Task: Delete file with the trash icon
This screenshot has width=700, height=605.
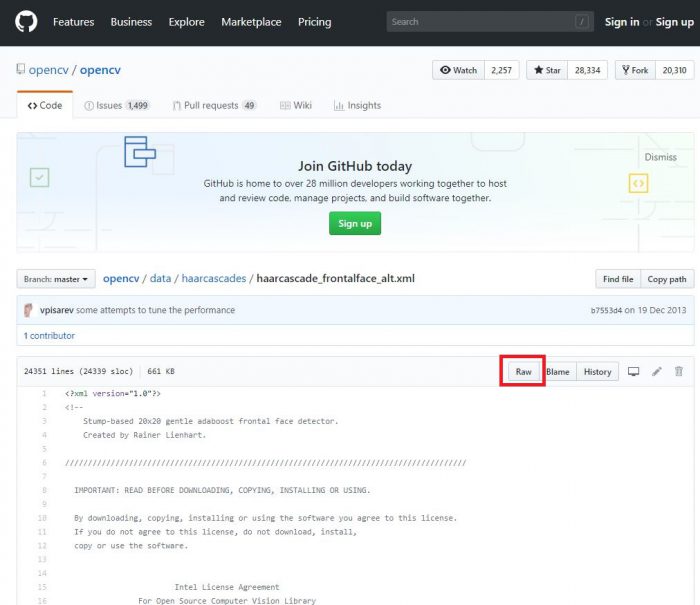Action: coord(679,371)
